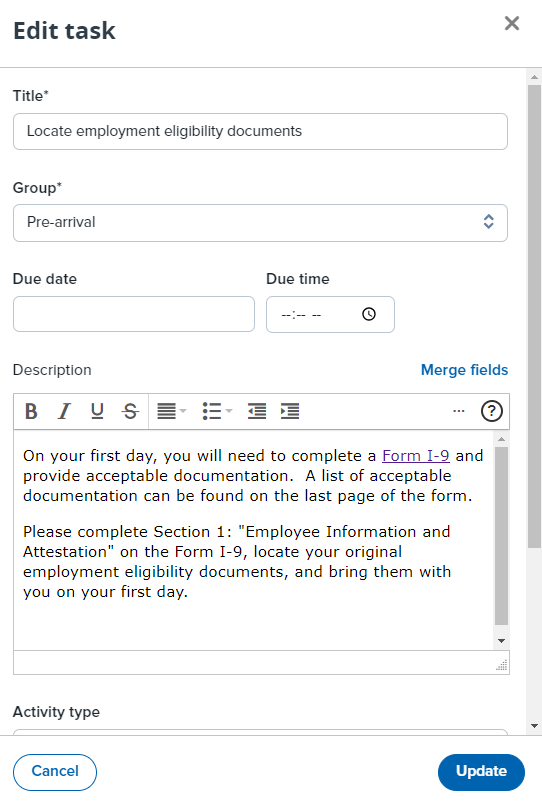Screen dimensions: 542x801
Task: Click the description editor scrollbar down arrow
Action: (501, 641)
